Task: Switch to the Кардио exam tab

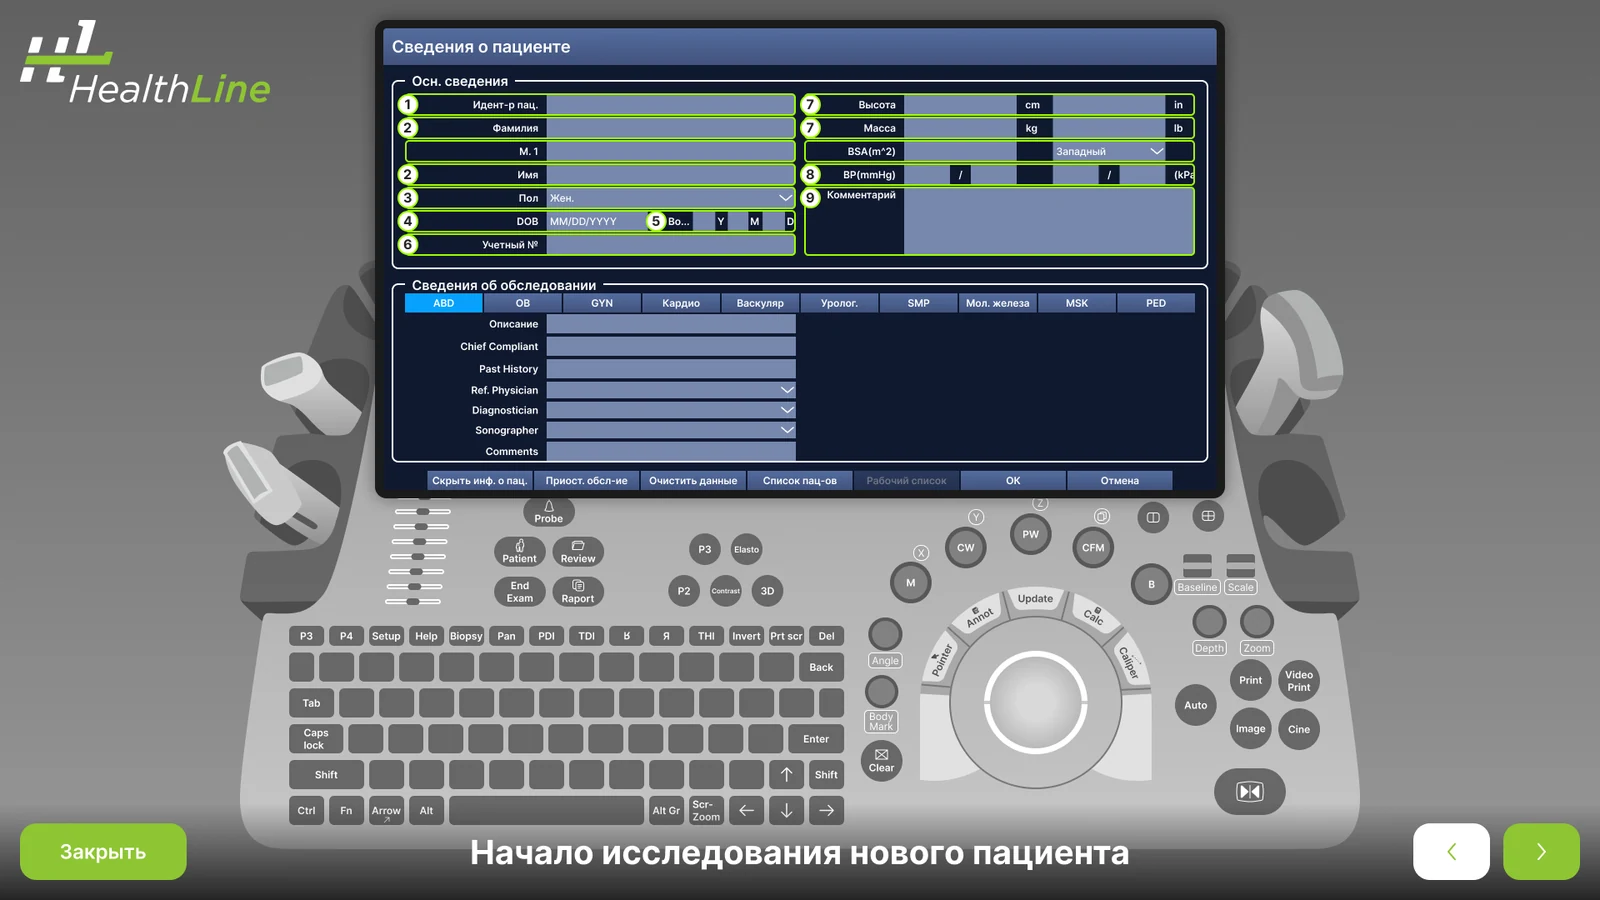Action: [681, 303]
